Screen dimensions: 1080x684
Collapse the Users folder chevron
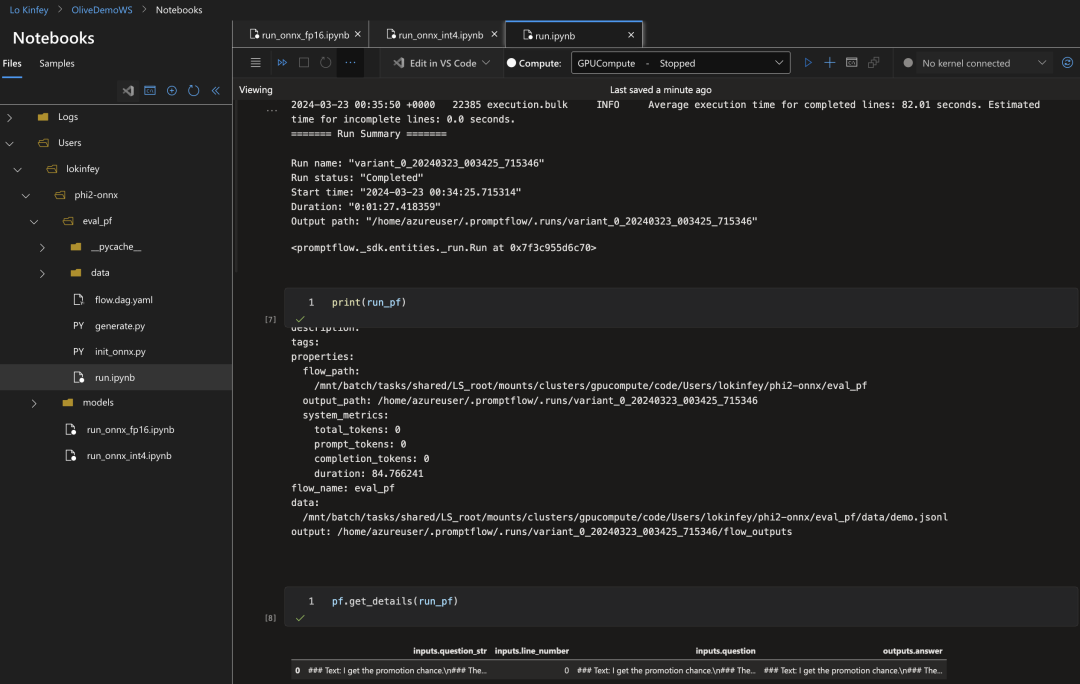(10, 143)
